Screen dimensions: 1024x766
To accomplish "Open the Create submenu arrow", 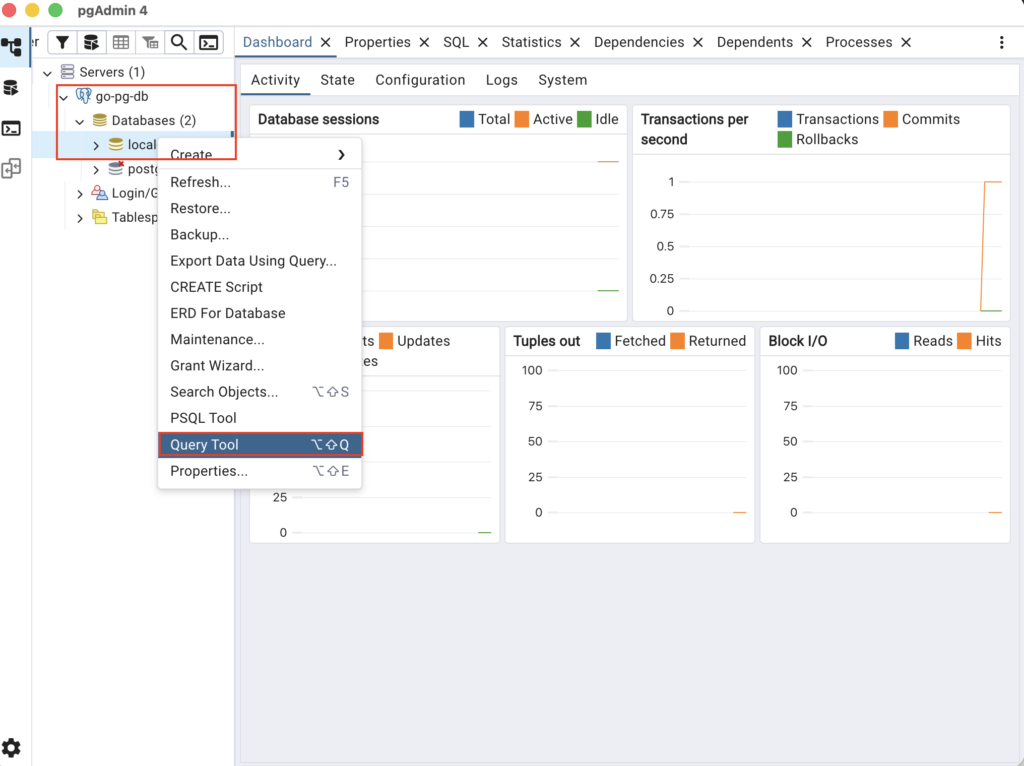I will [x=341, y=155].
